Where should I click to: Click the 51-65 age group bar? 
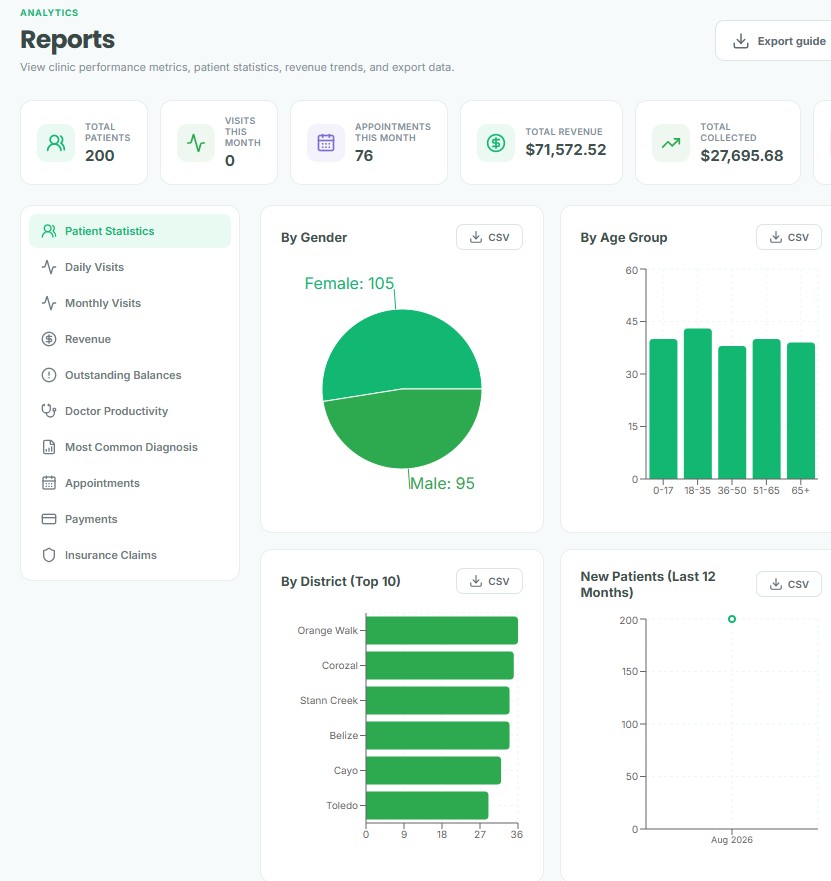point(766,408)
